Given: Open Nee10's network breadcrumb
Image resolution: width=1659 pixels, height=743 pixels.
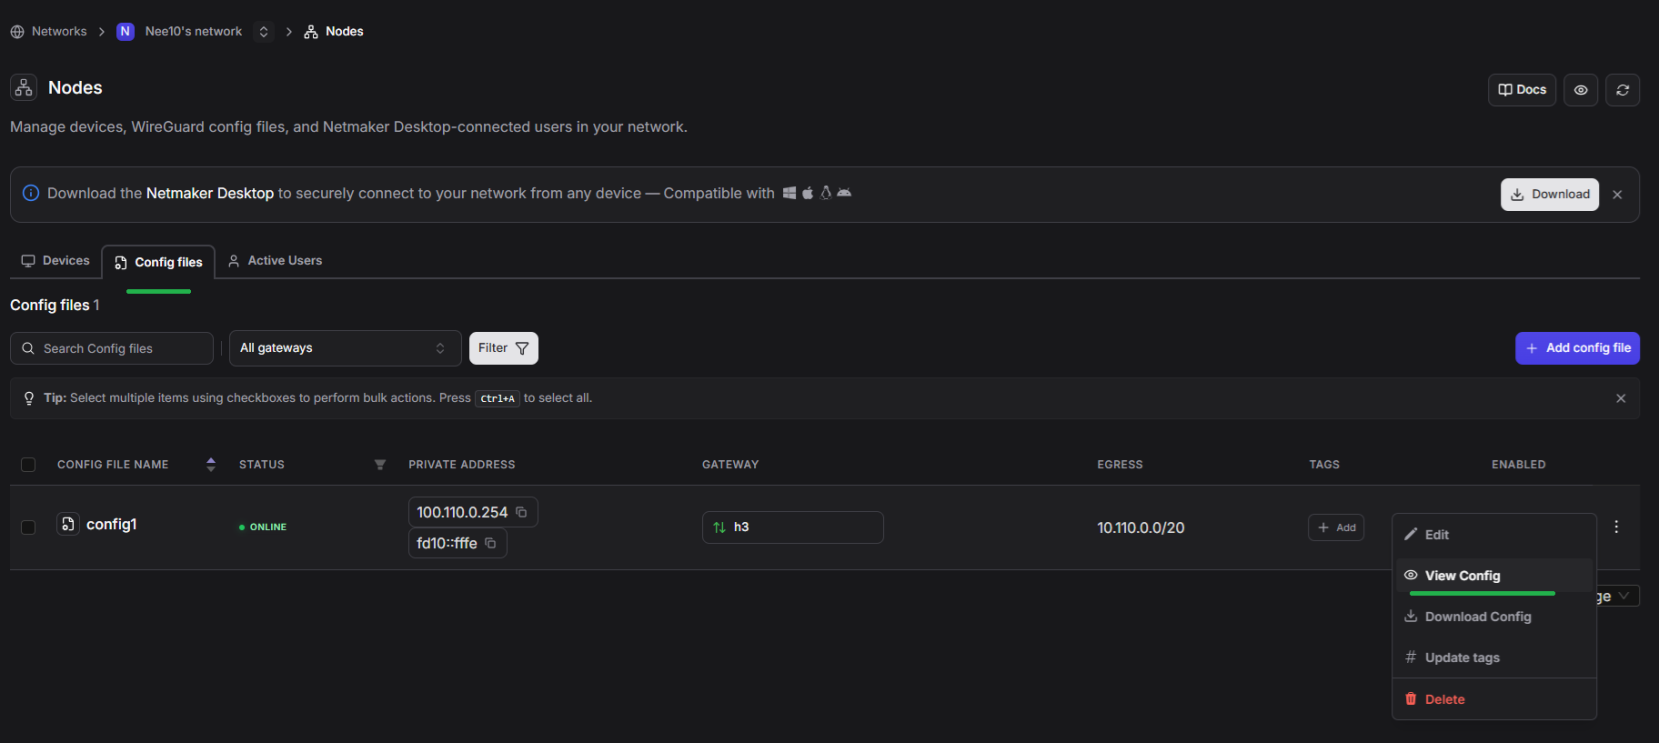Looking at the screenshot, I should tap(193, 32).
